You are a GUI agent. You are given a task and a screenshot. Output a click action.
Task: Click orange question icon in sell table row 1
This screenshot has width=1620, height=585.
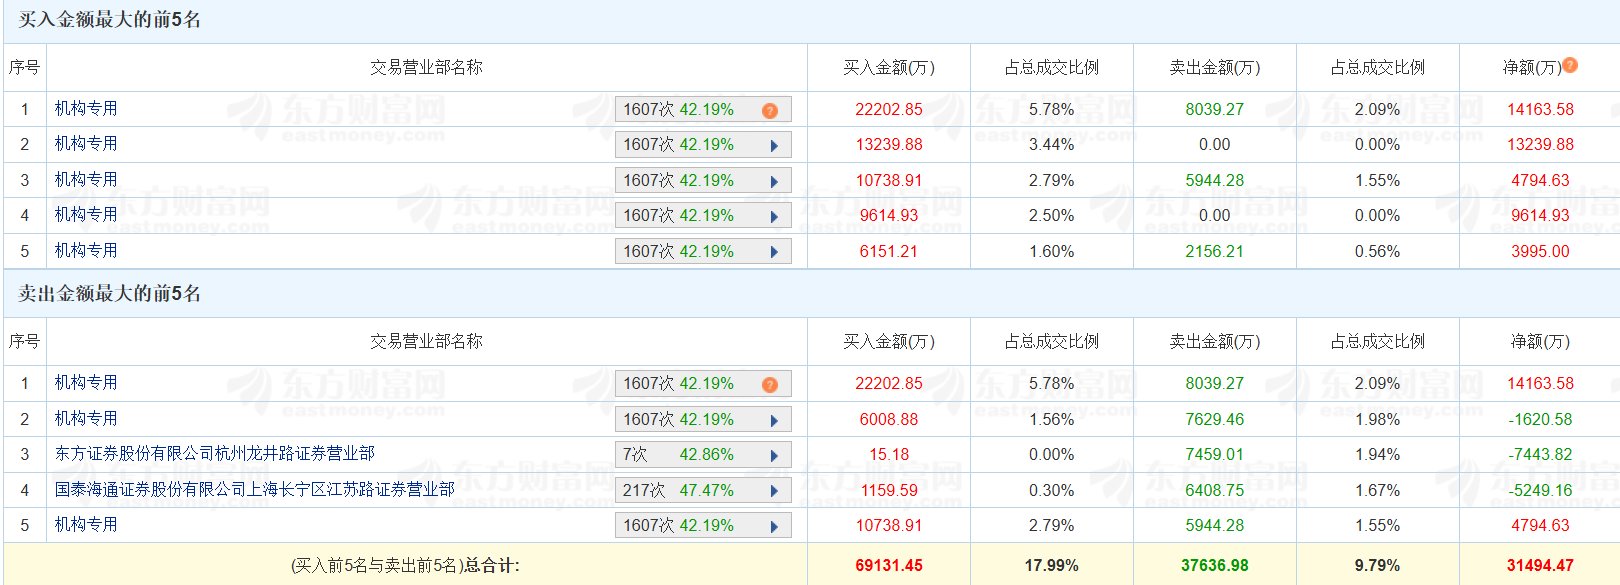coord(769,384)
